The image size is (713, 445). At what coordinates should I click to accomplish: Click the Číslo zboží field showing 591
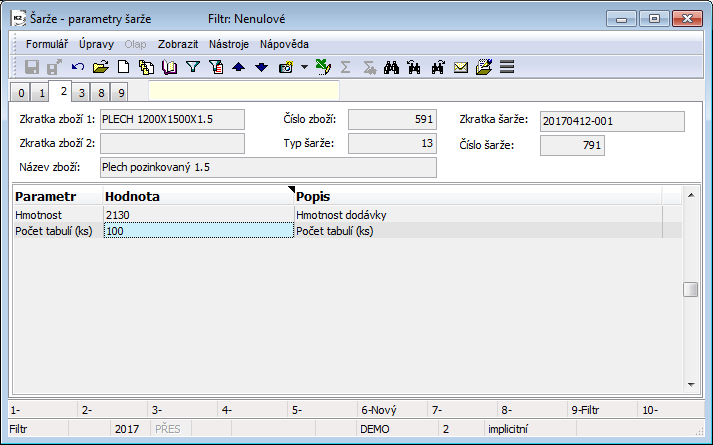pyautogui.click(x=392, y=119)
